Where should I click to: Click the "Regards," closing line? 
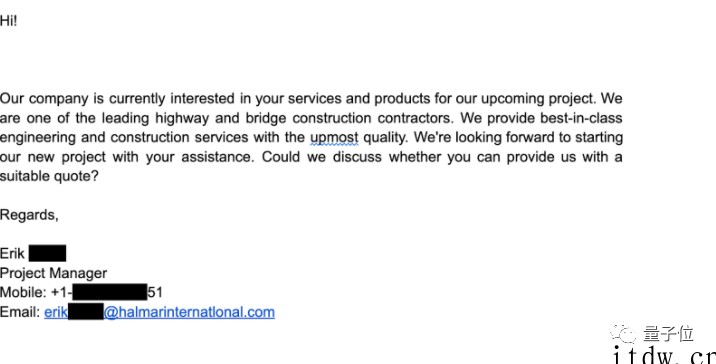tap(29, 215)
